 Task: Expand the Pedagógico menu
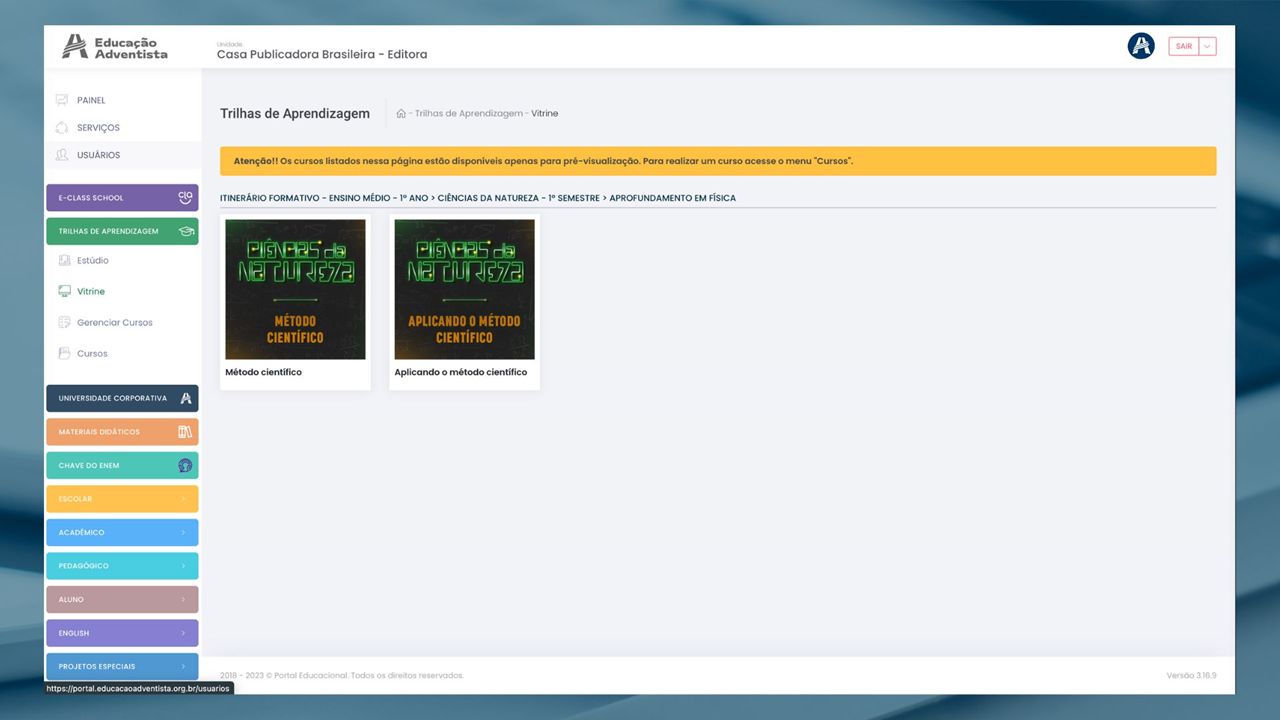pyautogui.click(x=122, y=566)
